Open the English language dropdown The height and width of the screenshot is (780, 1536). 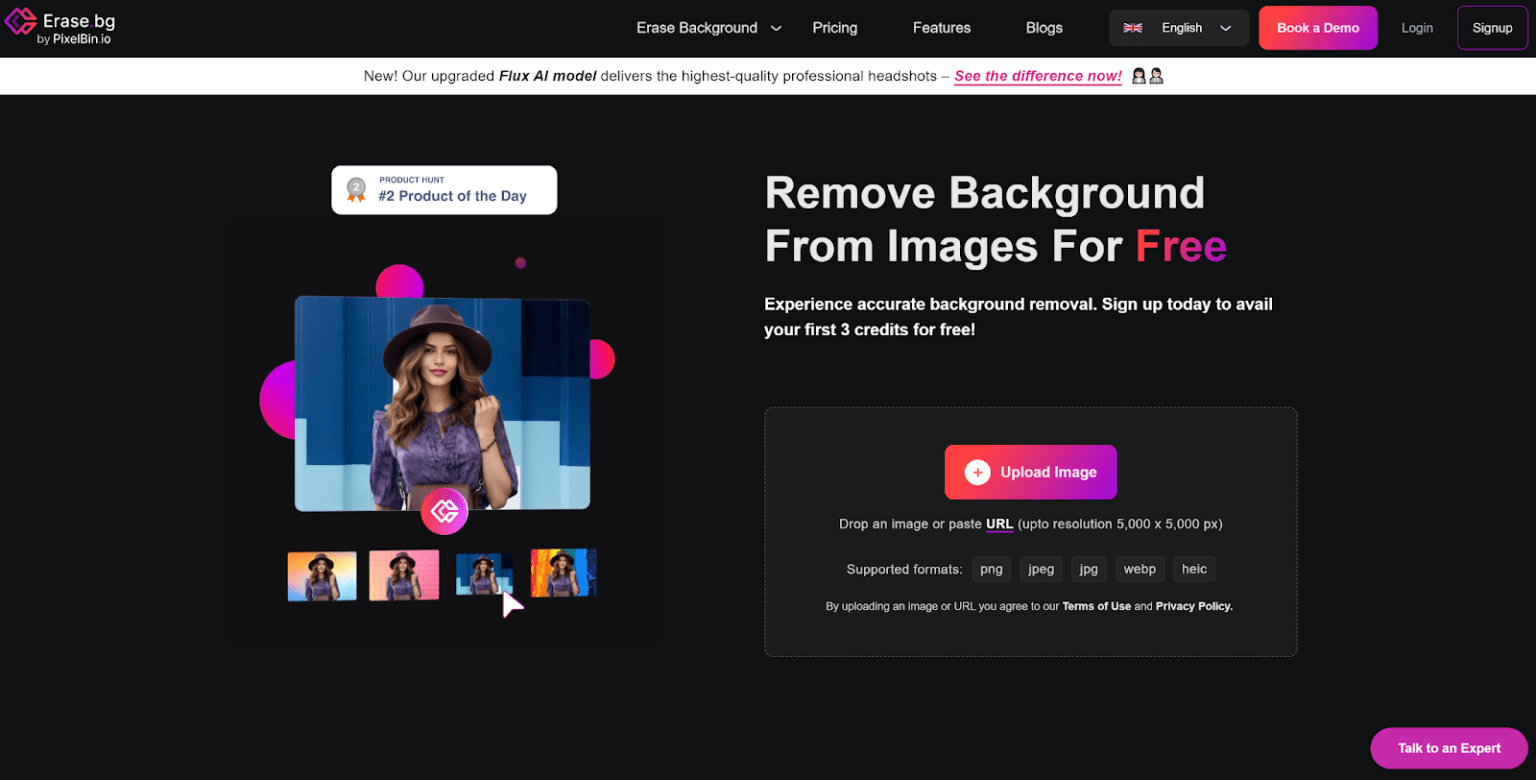(x=1181, y=28)
